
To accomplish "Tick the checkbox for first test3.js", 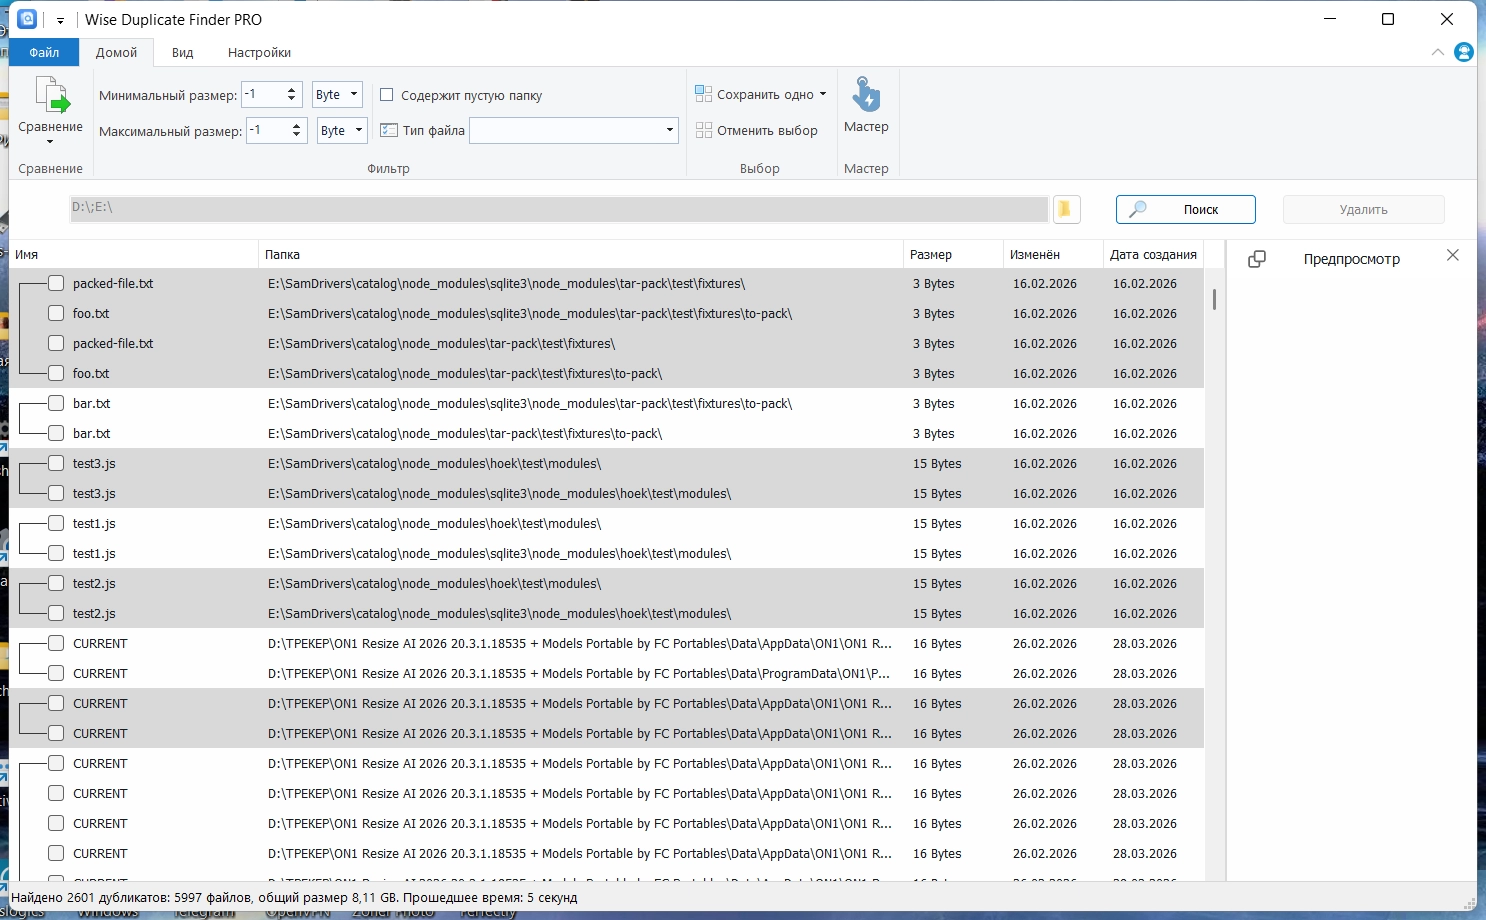I will [56, 464].
